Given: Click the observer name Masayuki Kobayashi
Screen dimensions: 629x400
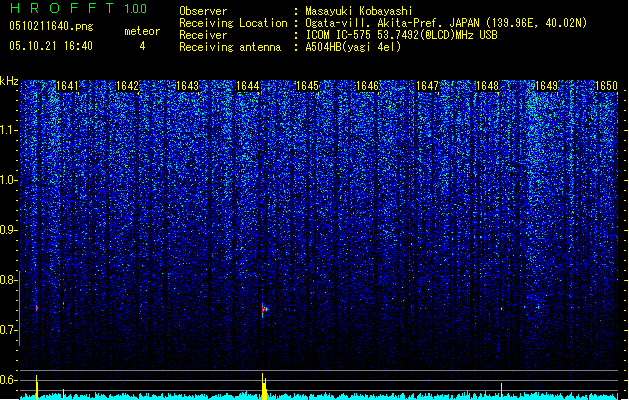Looking at the screenshot, I should [x=359, y=11].
